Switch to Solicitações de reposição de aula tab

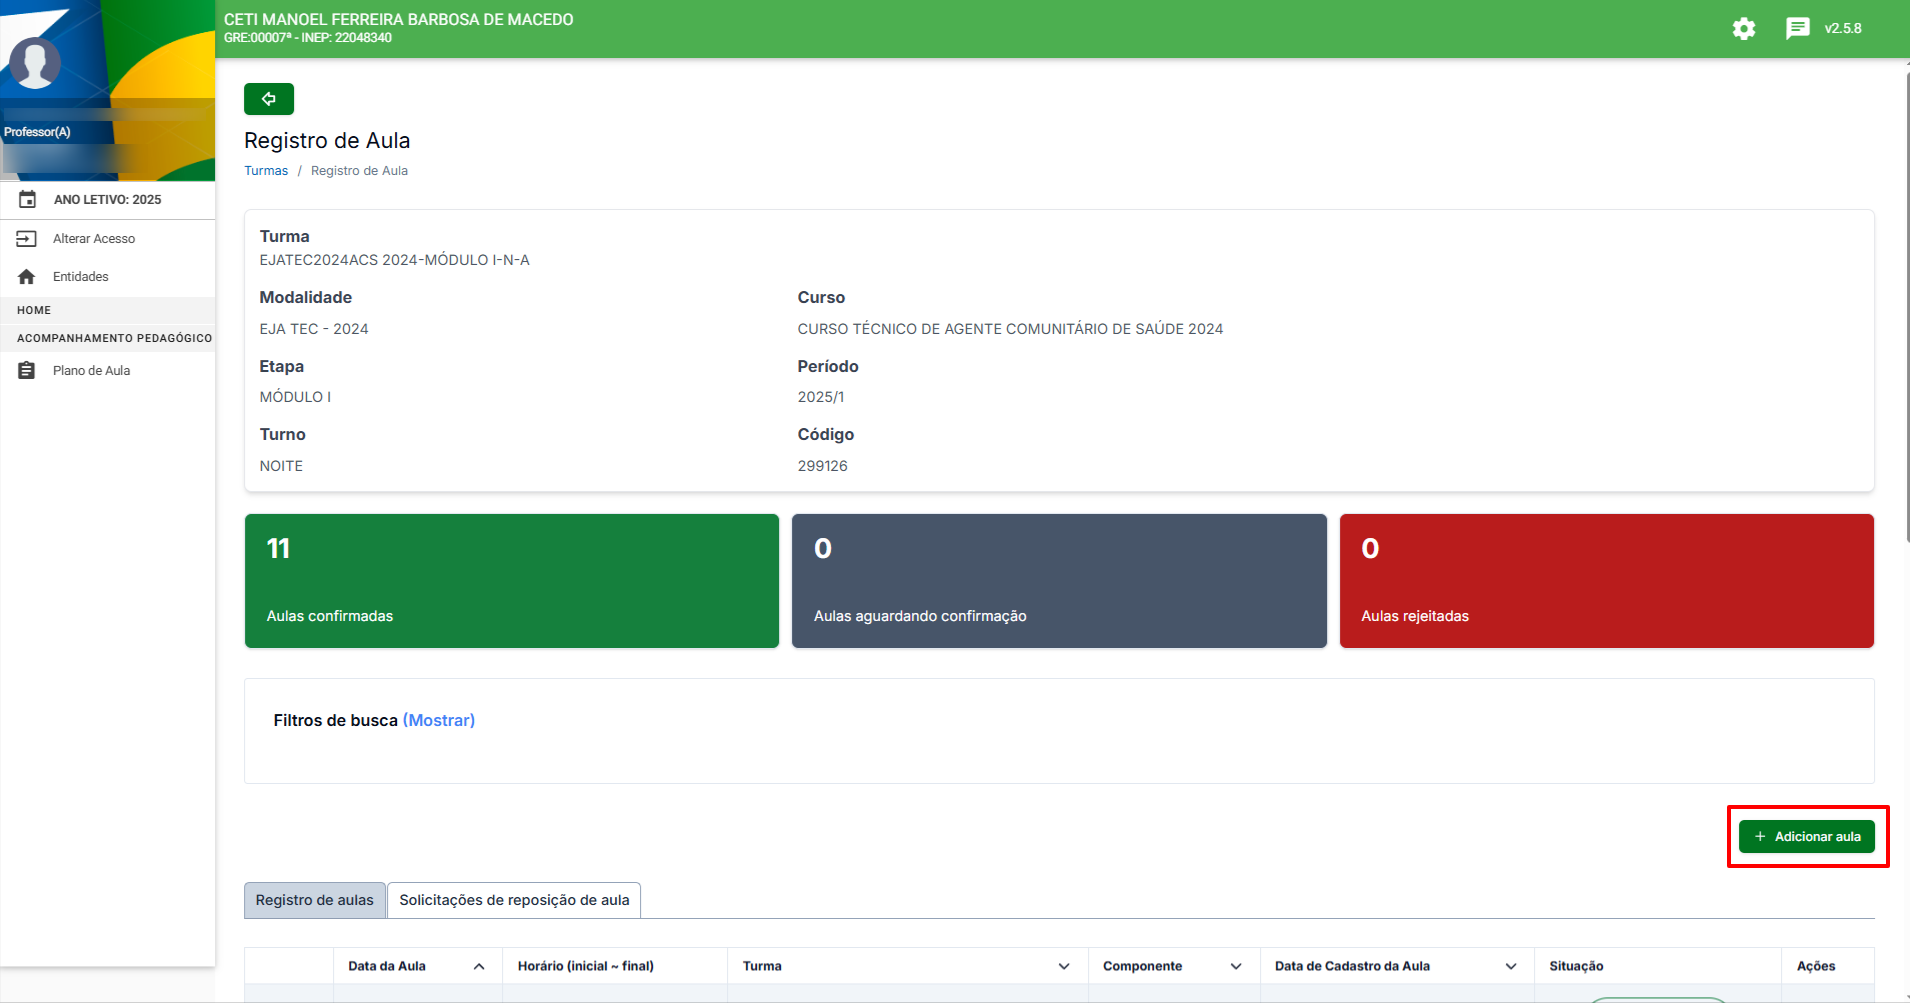(x=514, y=900)
